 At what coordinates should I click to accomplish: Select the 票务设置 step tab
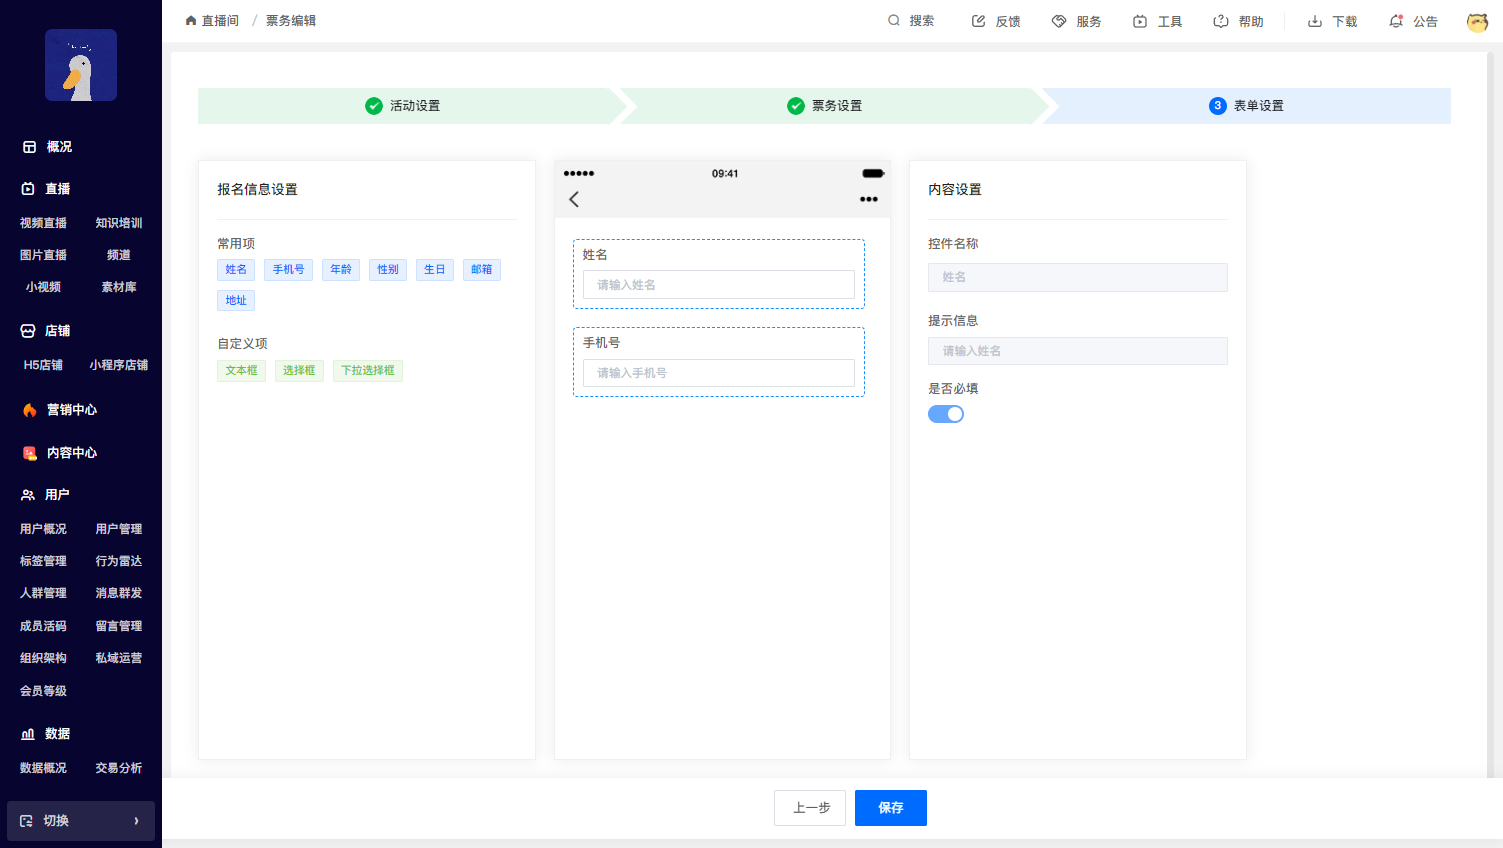tap(825, 106)
